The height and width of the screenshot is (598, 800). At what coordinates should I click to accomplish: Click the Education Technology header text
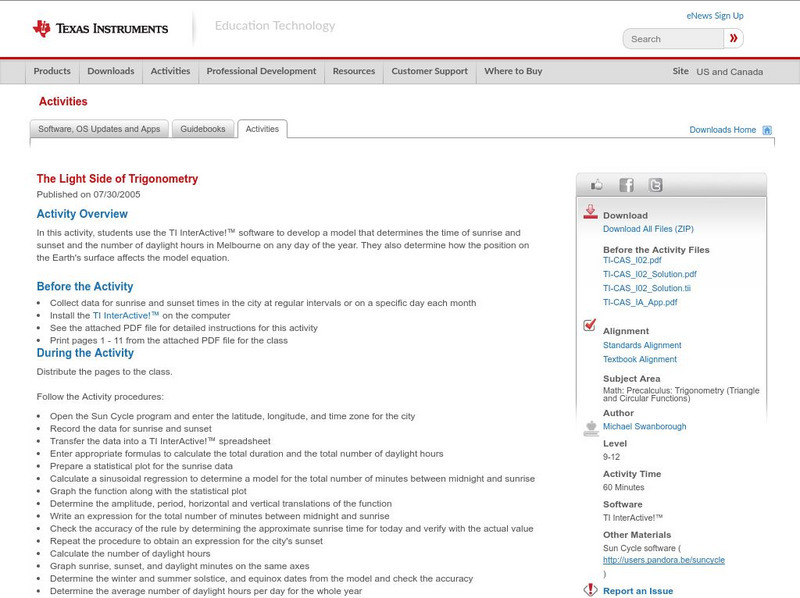[275, 26]
